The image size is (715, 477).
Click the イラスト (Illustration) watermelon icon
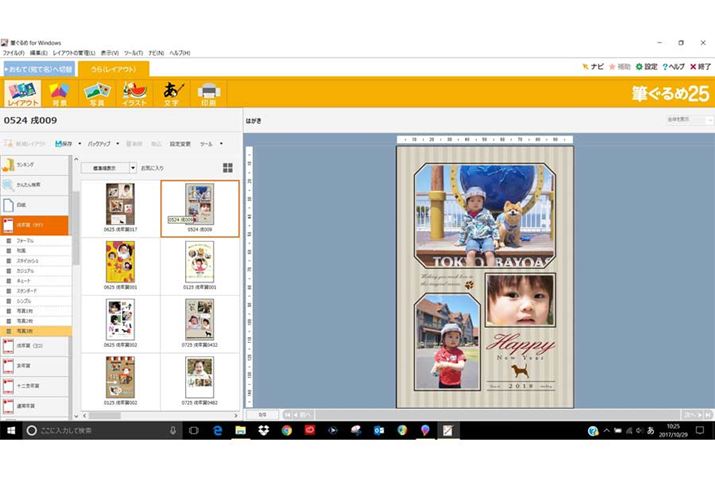coord(134,93)
